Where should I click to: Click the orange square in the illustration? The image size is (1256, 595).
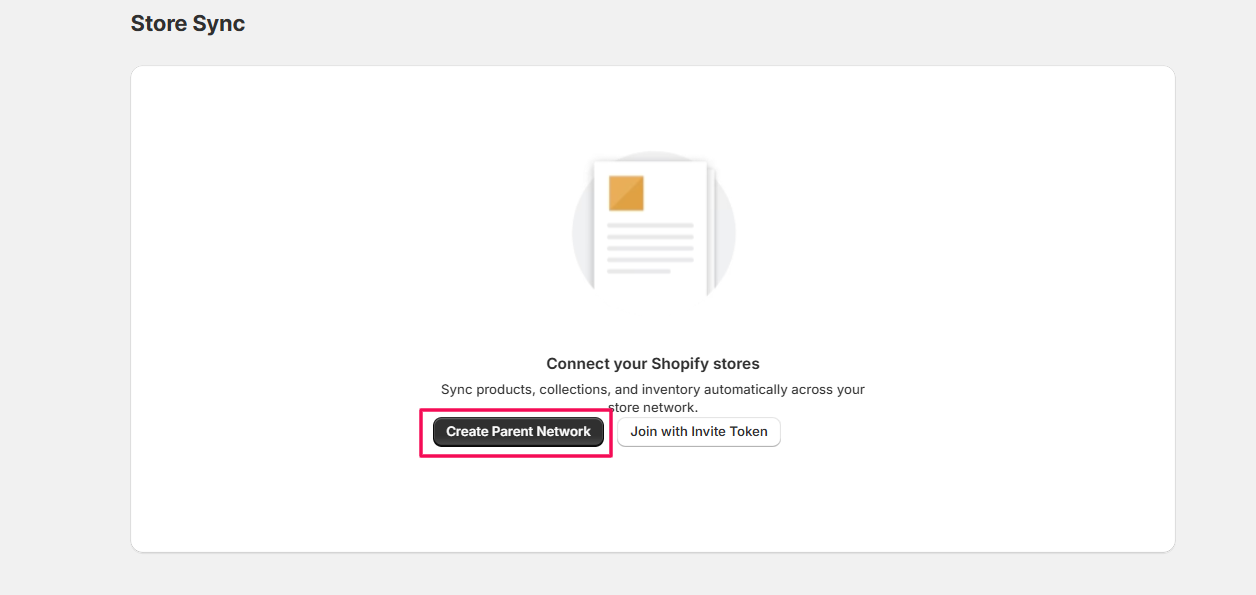(626, 193)
